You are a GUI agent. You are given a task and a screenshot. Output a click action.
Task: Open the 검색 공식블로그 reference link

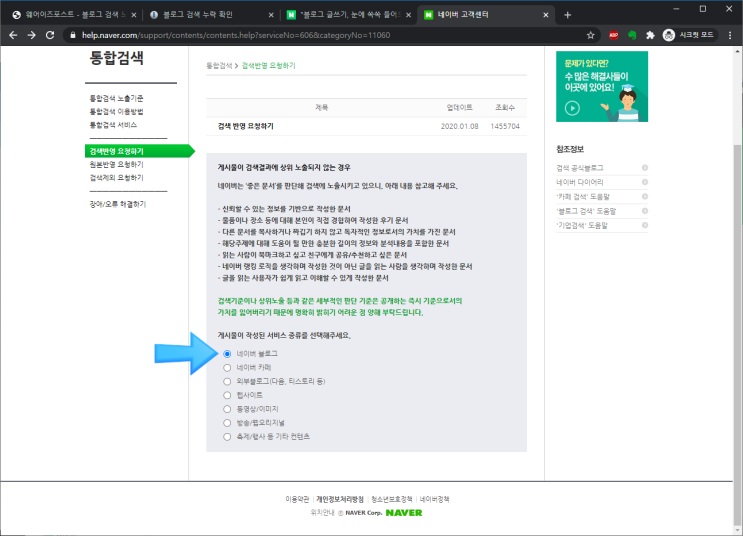(x=580, y=168)
